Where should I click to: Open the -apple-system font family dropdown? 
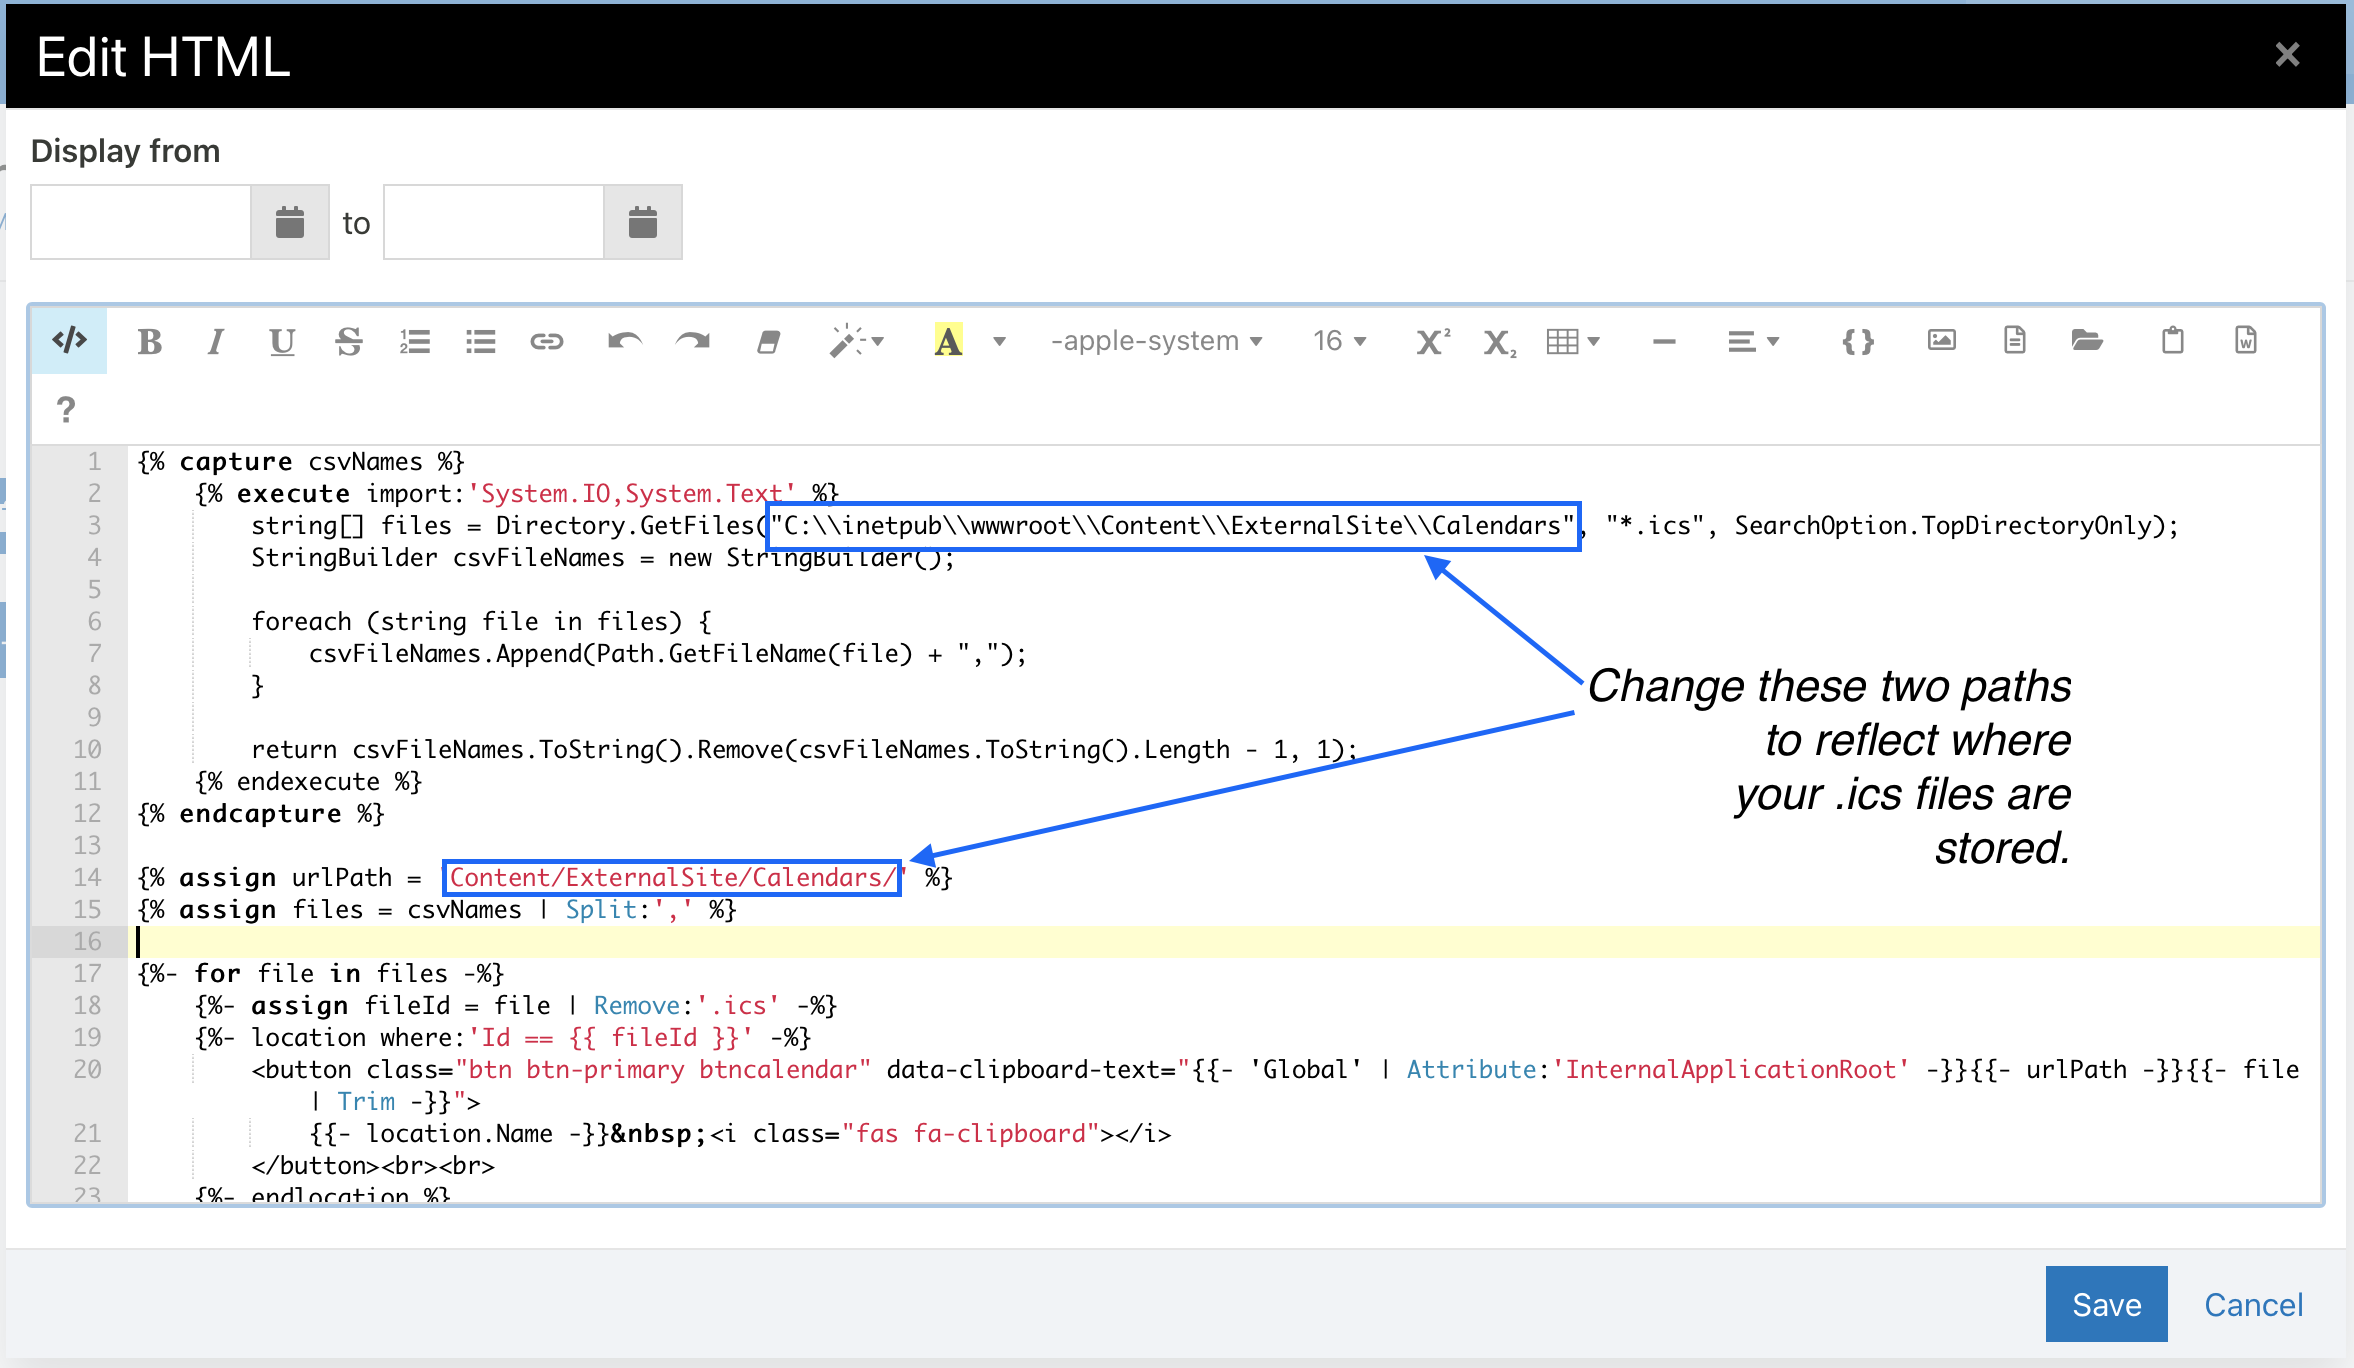1156,342
